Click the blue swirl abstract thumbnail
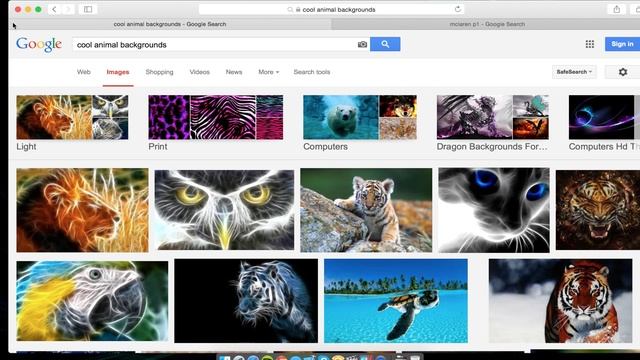Viewport: 640px width, 360px height. click(x=601, y=117)
